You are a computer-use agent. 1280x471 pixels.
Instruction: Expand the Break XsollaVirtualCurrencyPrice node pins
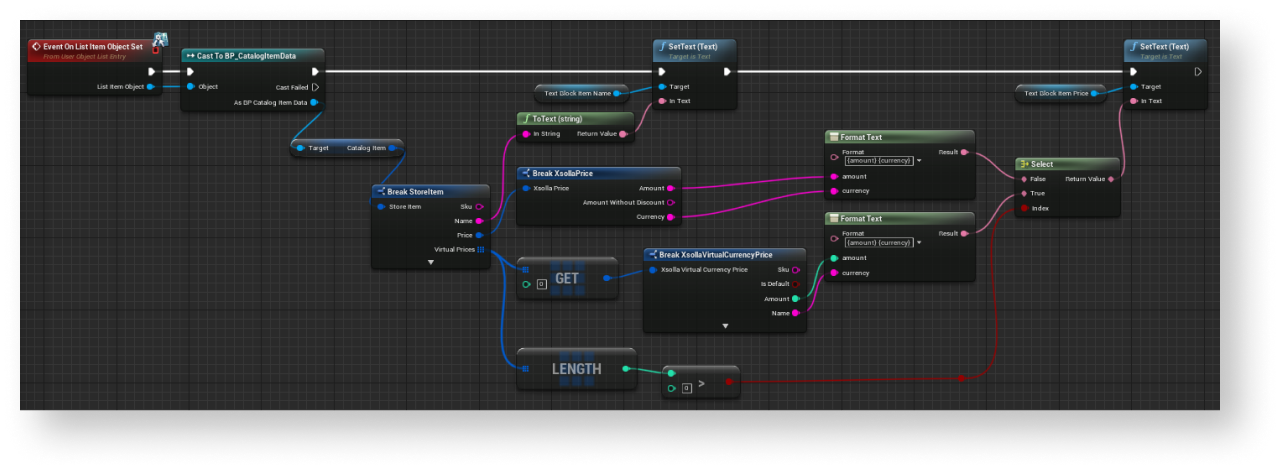tap(724, 325)
